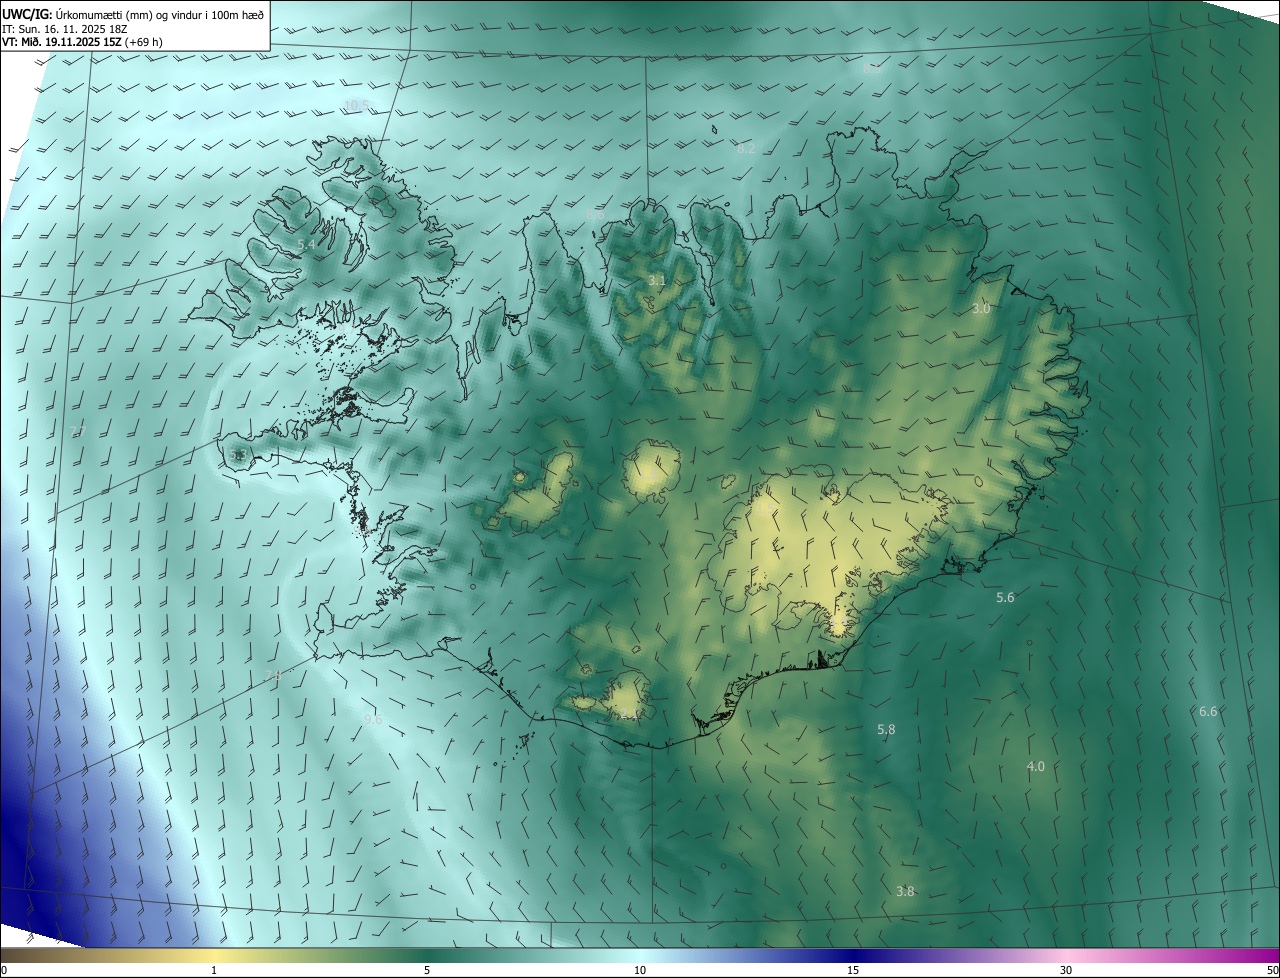Click the colour scale tick labelled 1
The image size is (1280, 978).
point(214,970)
